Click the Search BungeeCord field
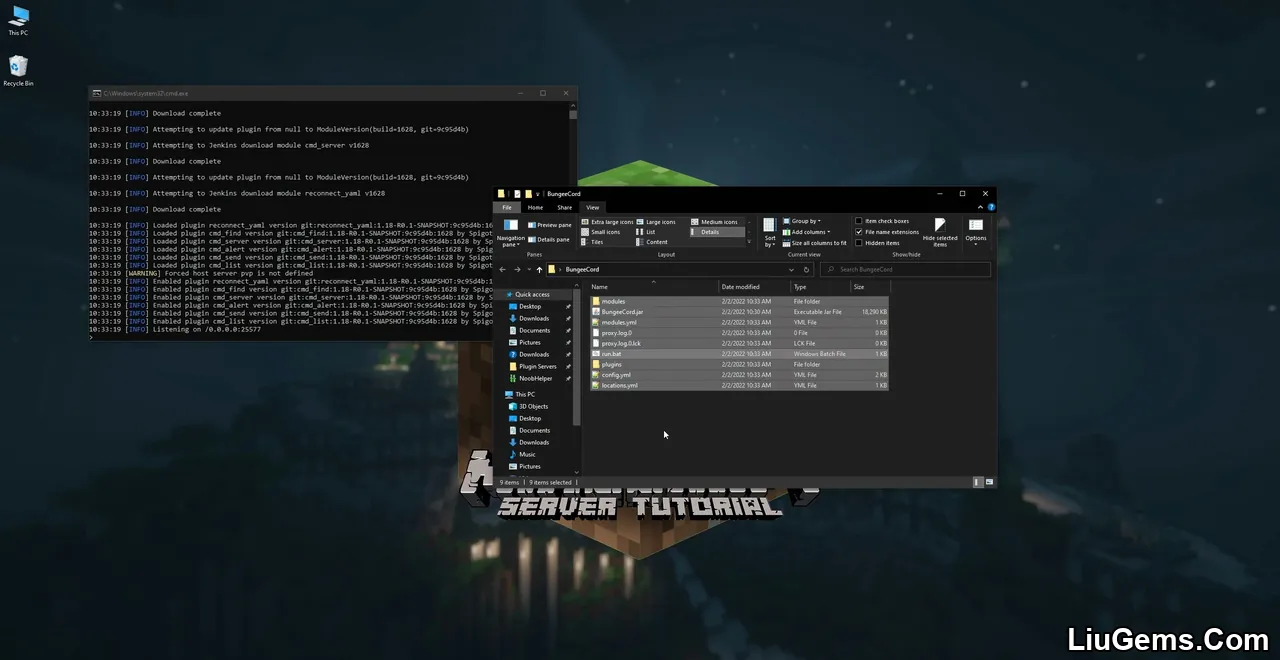This screenshot has height=660, width=1280. click(x=905, y=269)
